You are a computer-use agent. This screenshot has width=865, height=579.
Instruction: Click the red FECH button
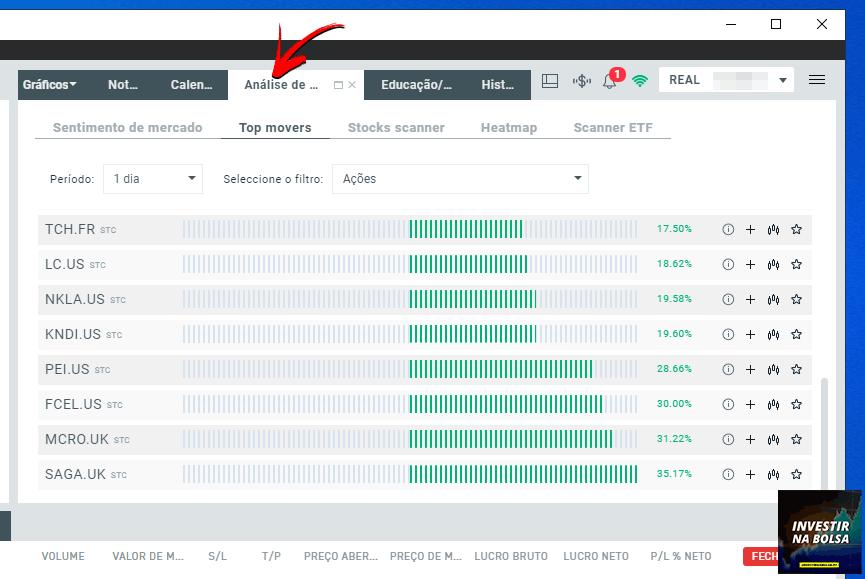tap(761, 556)
